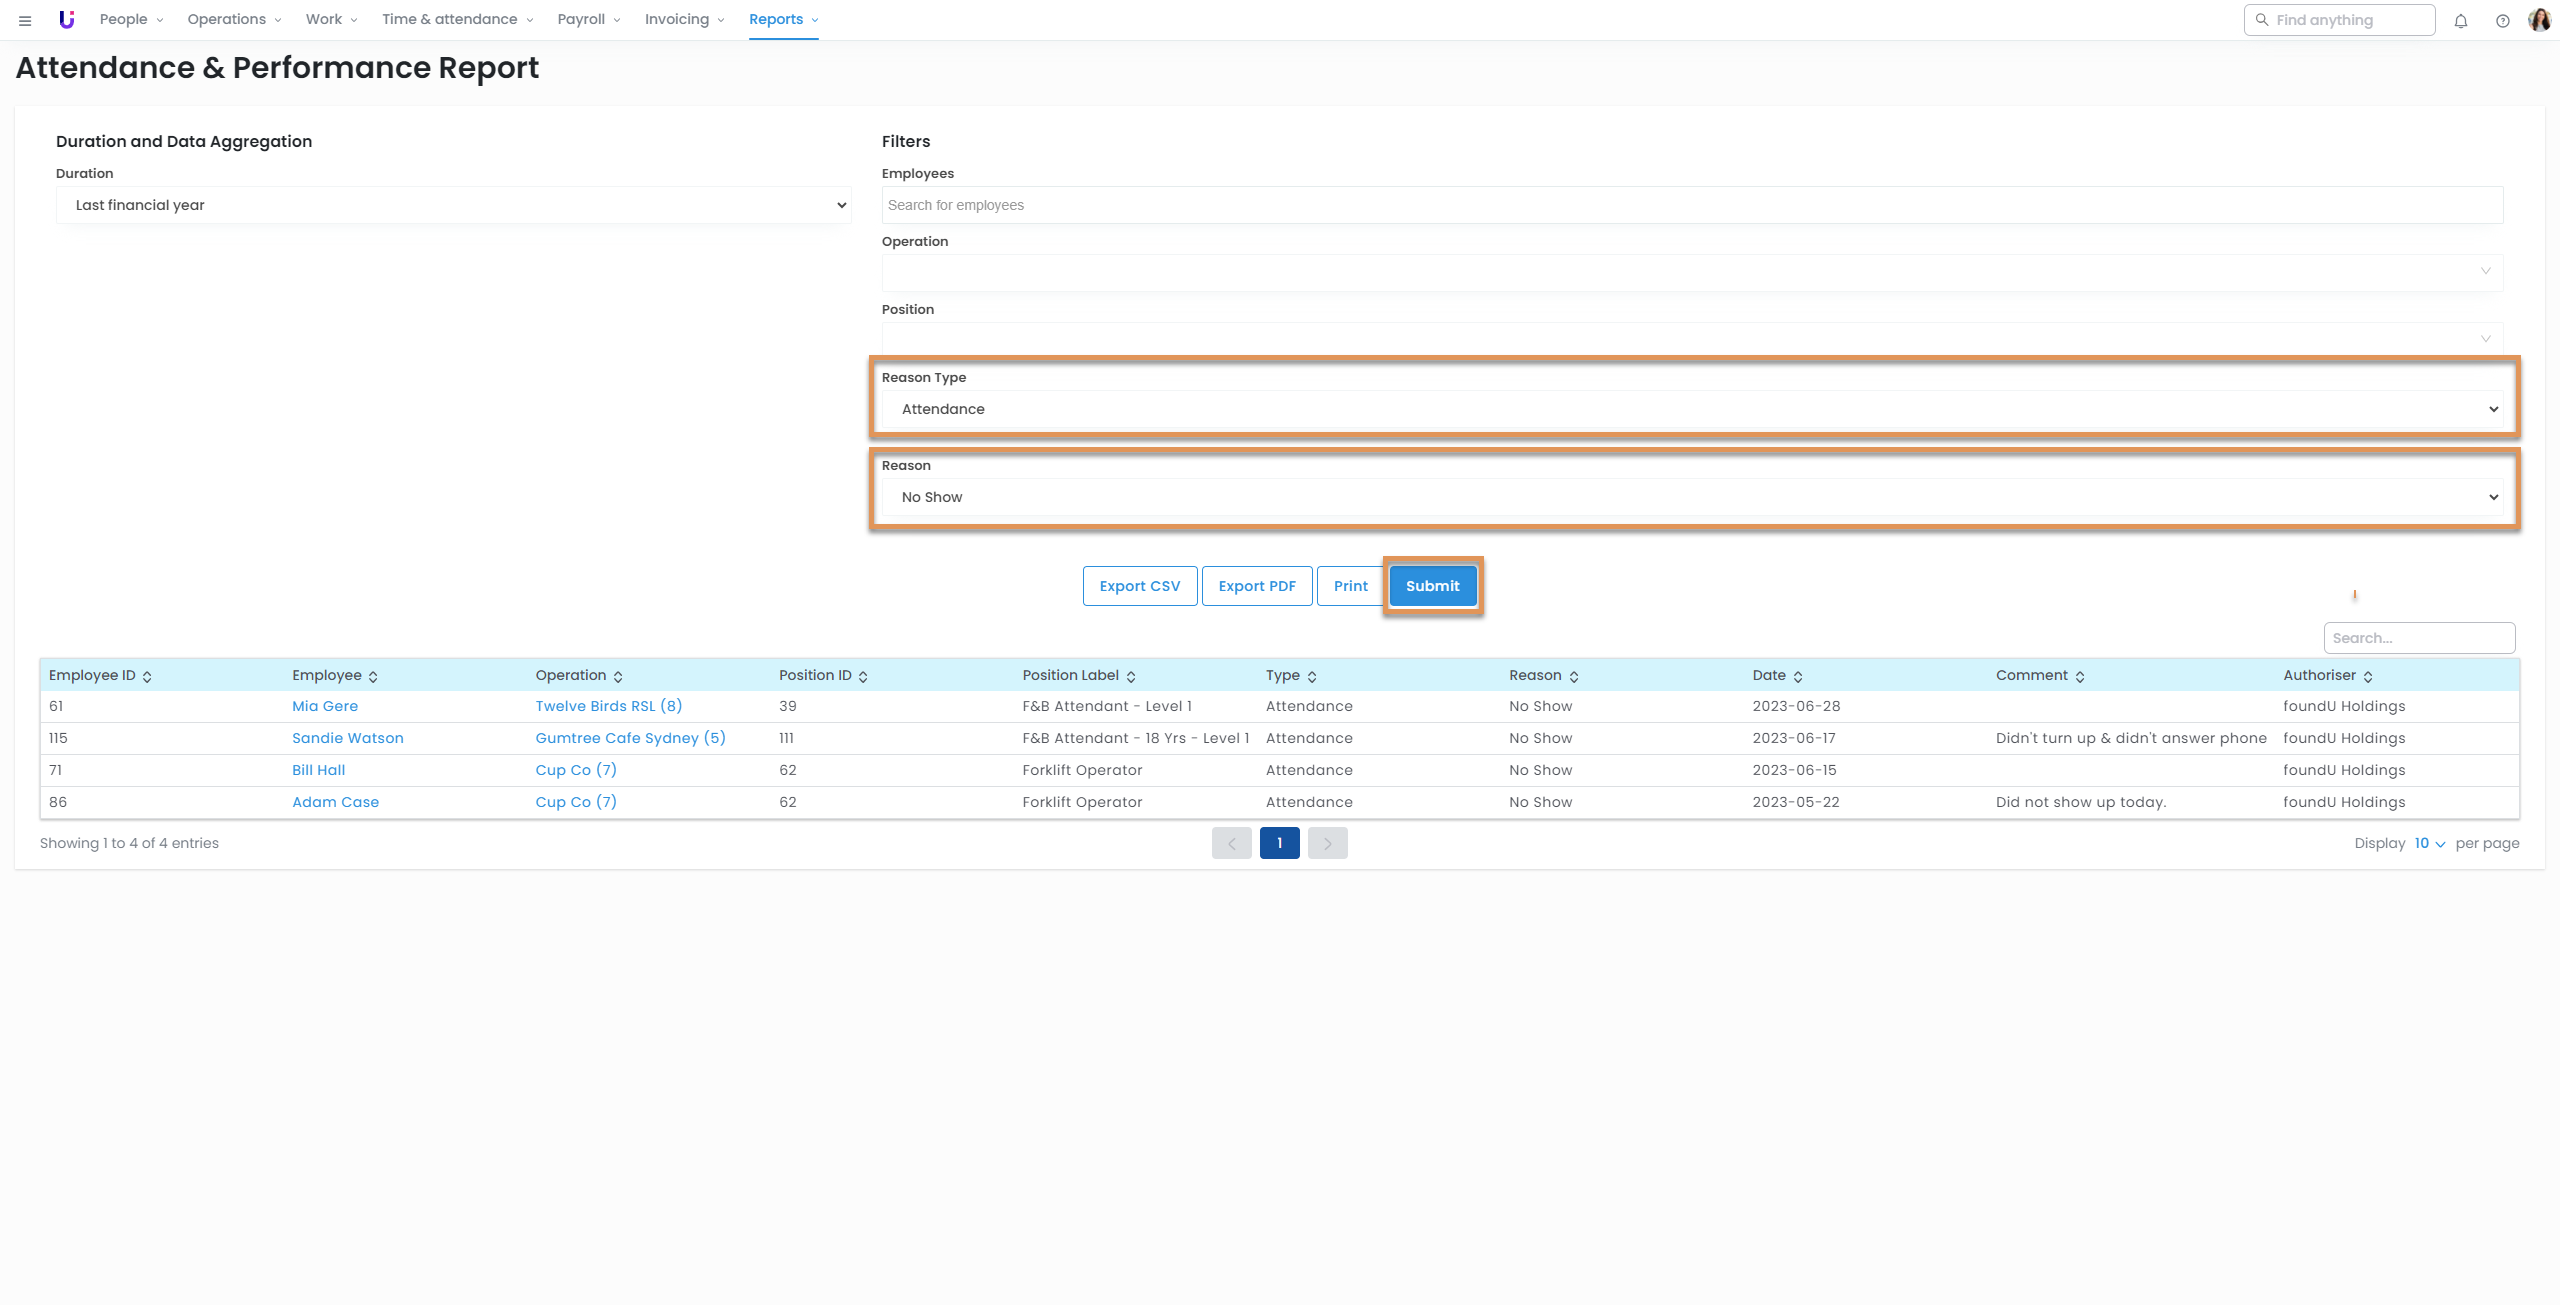Open the hamburger menu icon
The image size is (2560, 1305).
click(25, 20)
